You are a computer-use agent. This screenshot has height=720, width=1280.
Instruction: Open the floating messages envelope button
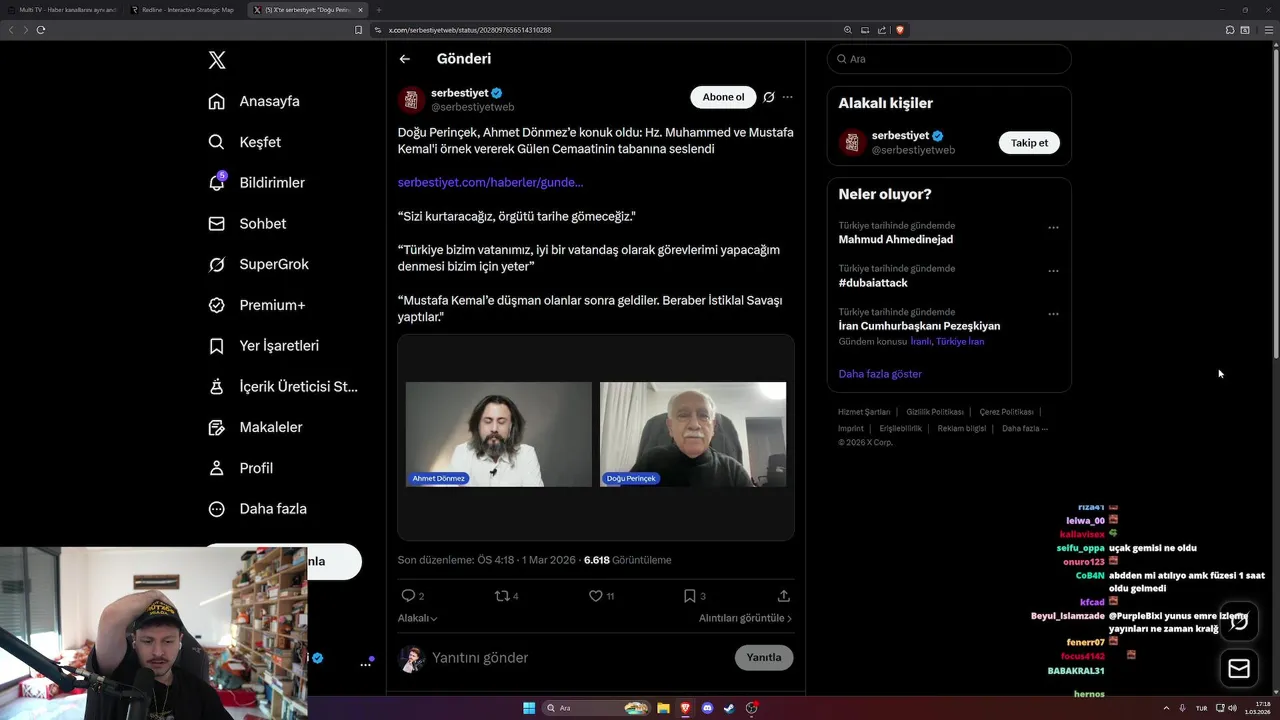click(1239, 669)
